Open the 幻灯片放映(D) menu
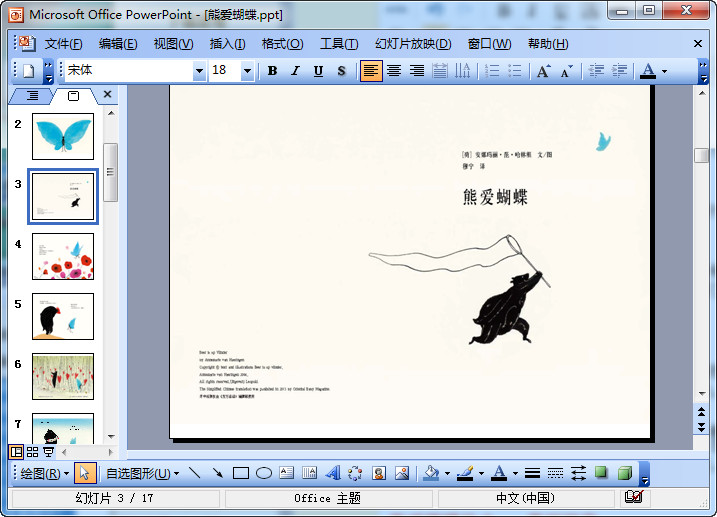Image resolution: width=717 pixels, height=517 pixels. [413, 44]
